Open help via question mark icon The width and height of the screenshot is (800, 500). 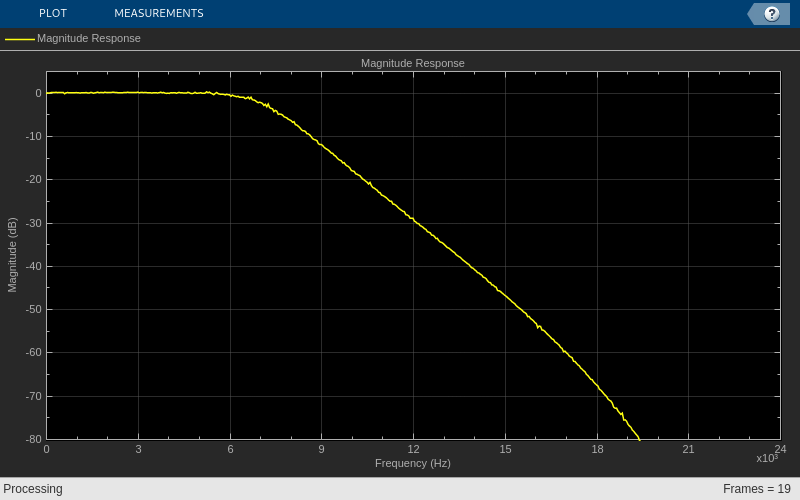click(771, 14)
